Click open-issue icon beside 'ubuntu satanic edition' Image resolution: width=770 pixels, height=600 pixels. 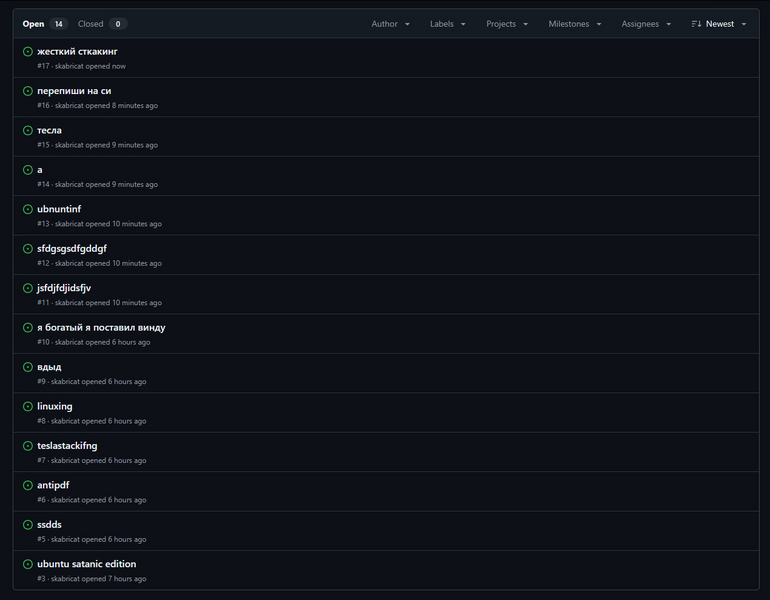(x=28, y=564)
